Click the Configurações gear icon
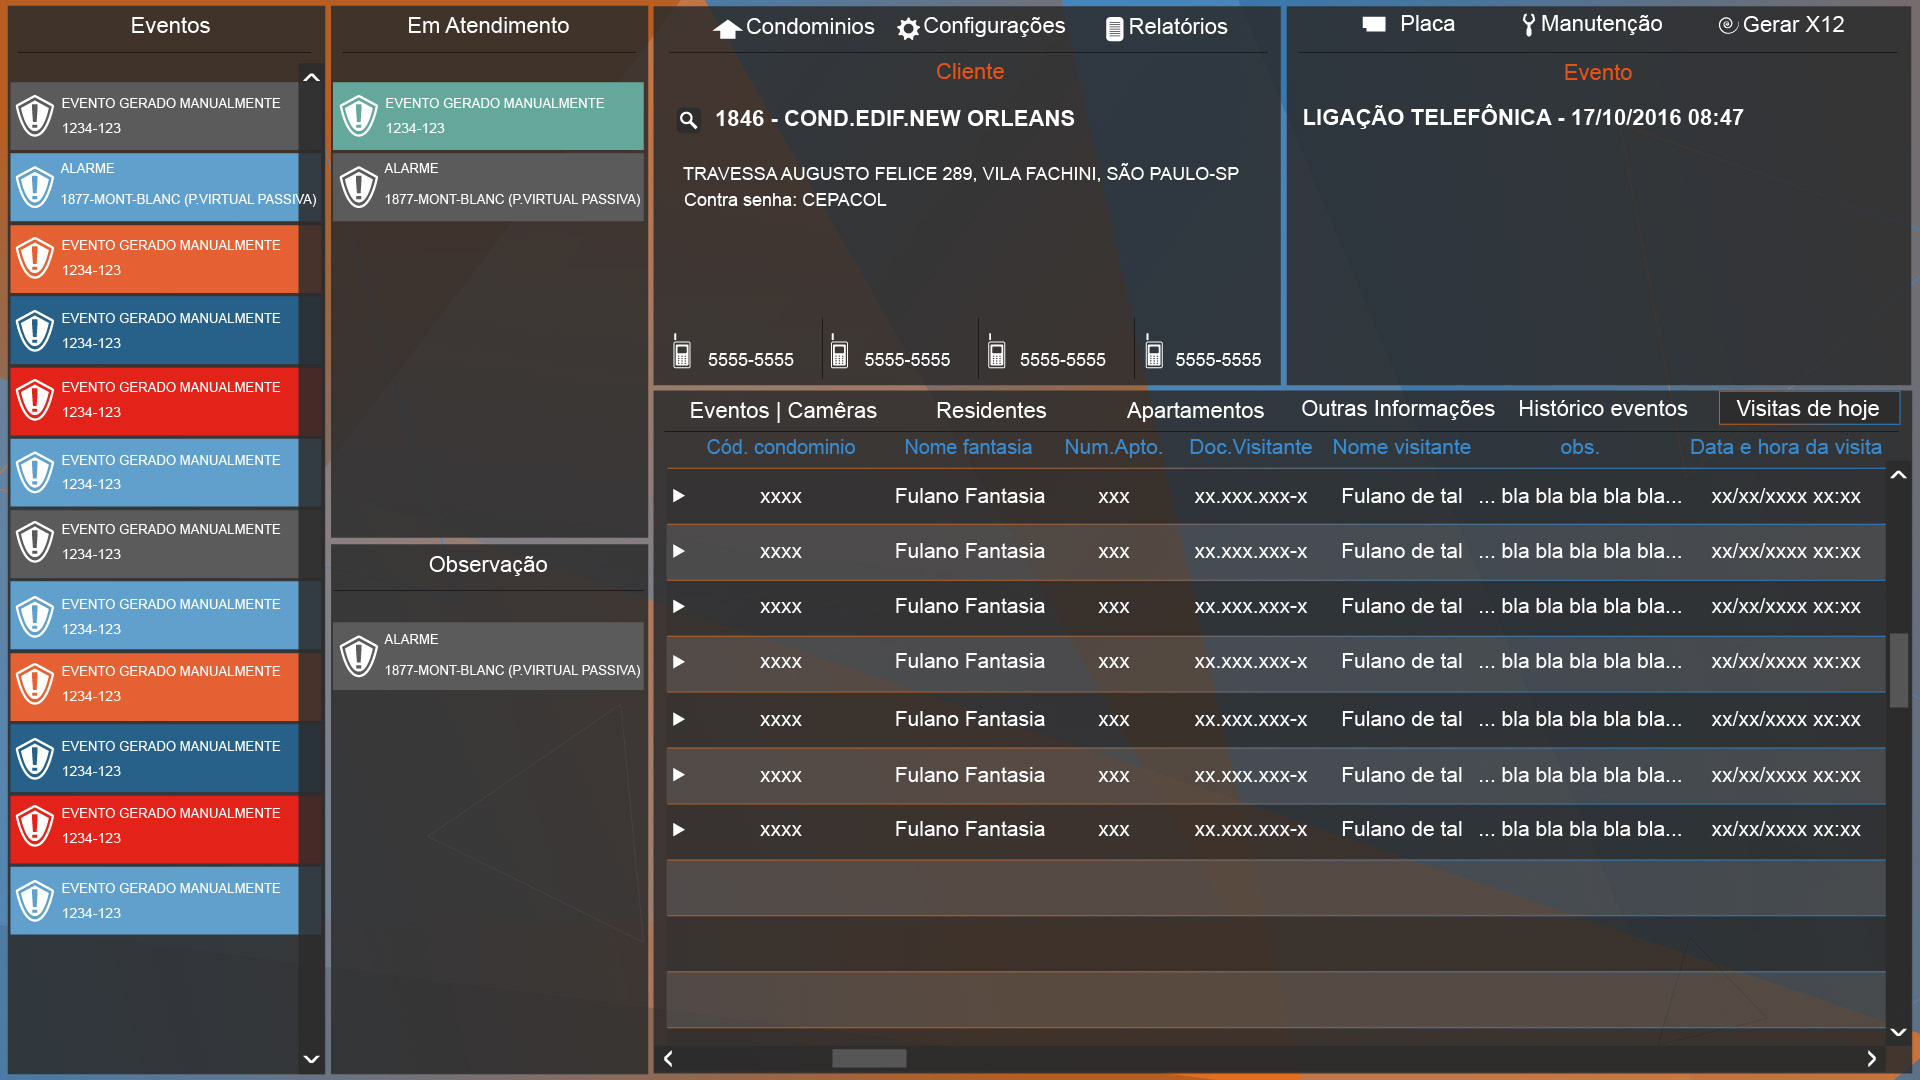1920x1080 pixels. tap(908, 29)
